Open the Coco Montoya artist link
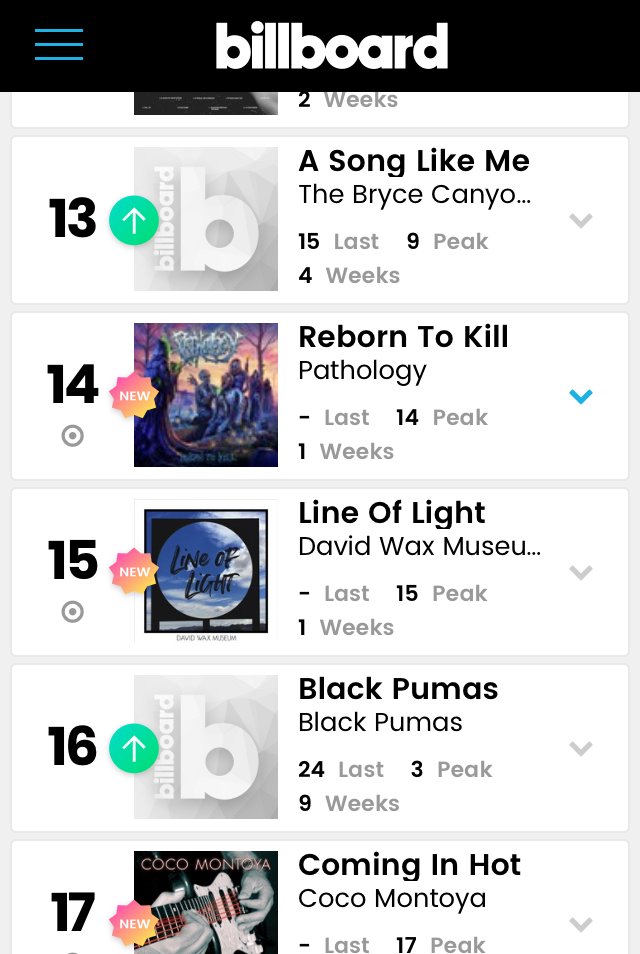 pyautogui.click(x=392, y=898)
